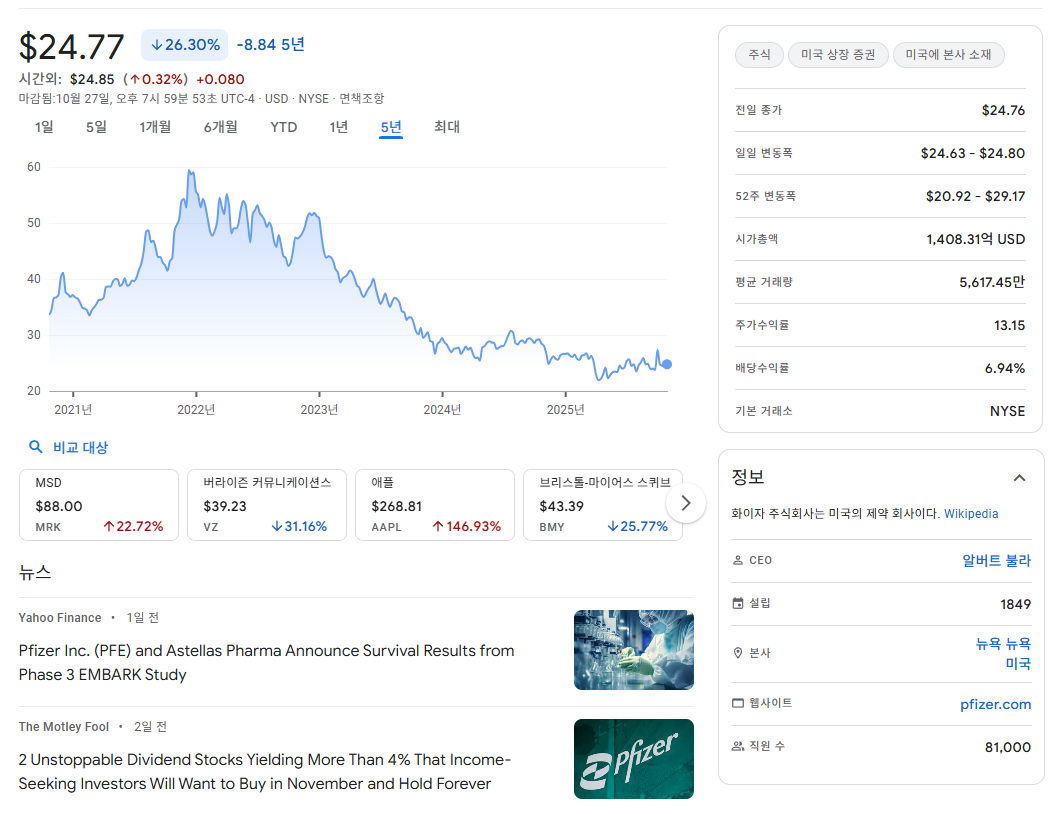Click the 면책조항 disclaimer link
The height and width of the screenshot is (814, 1055).
[x=361, y=99]
